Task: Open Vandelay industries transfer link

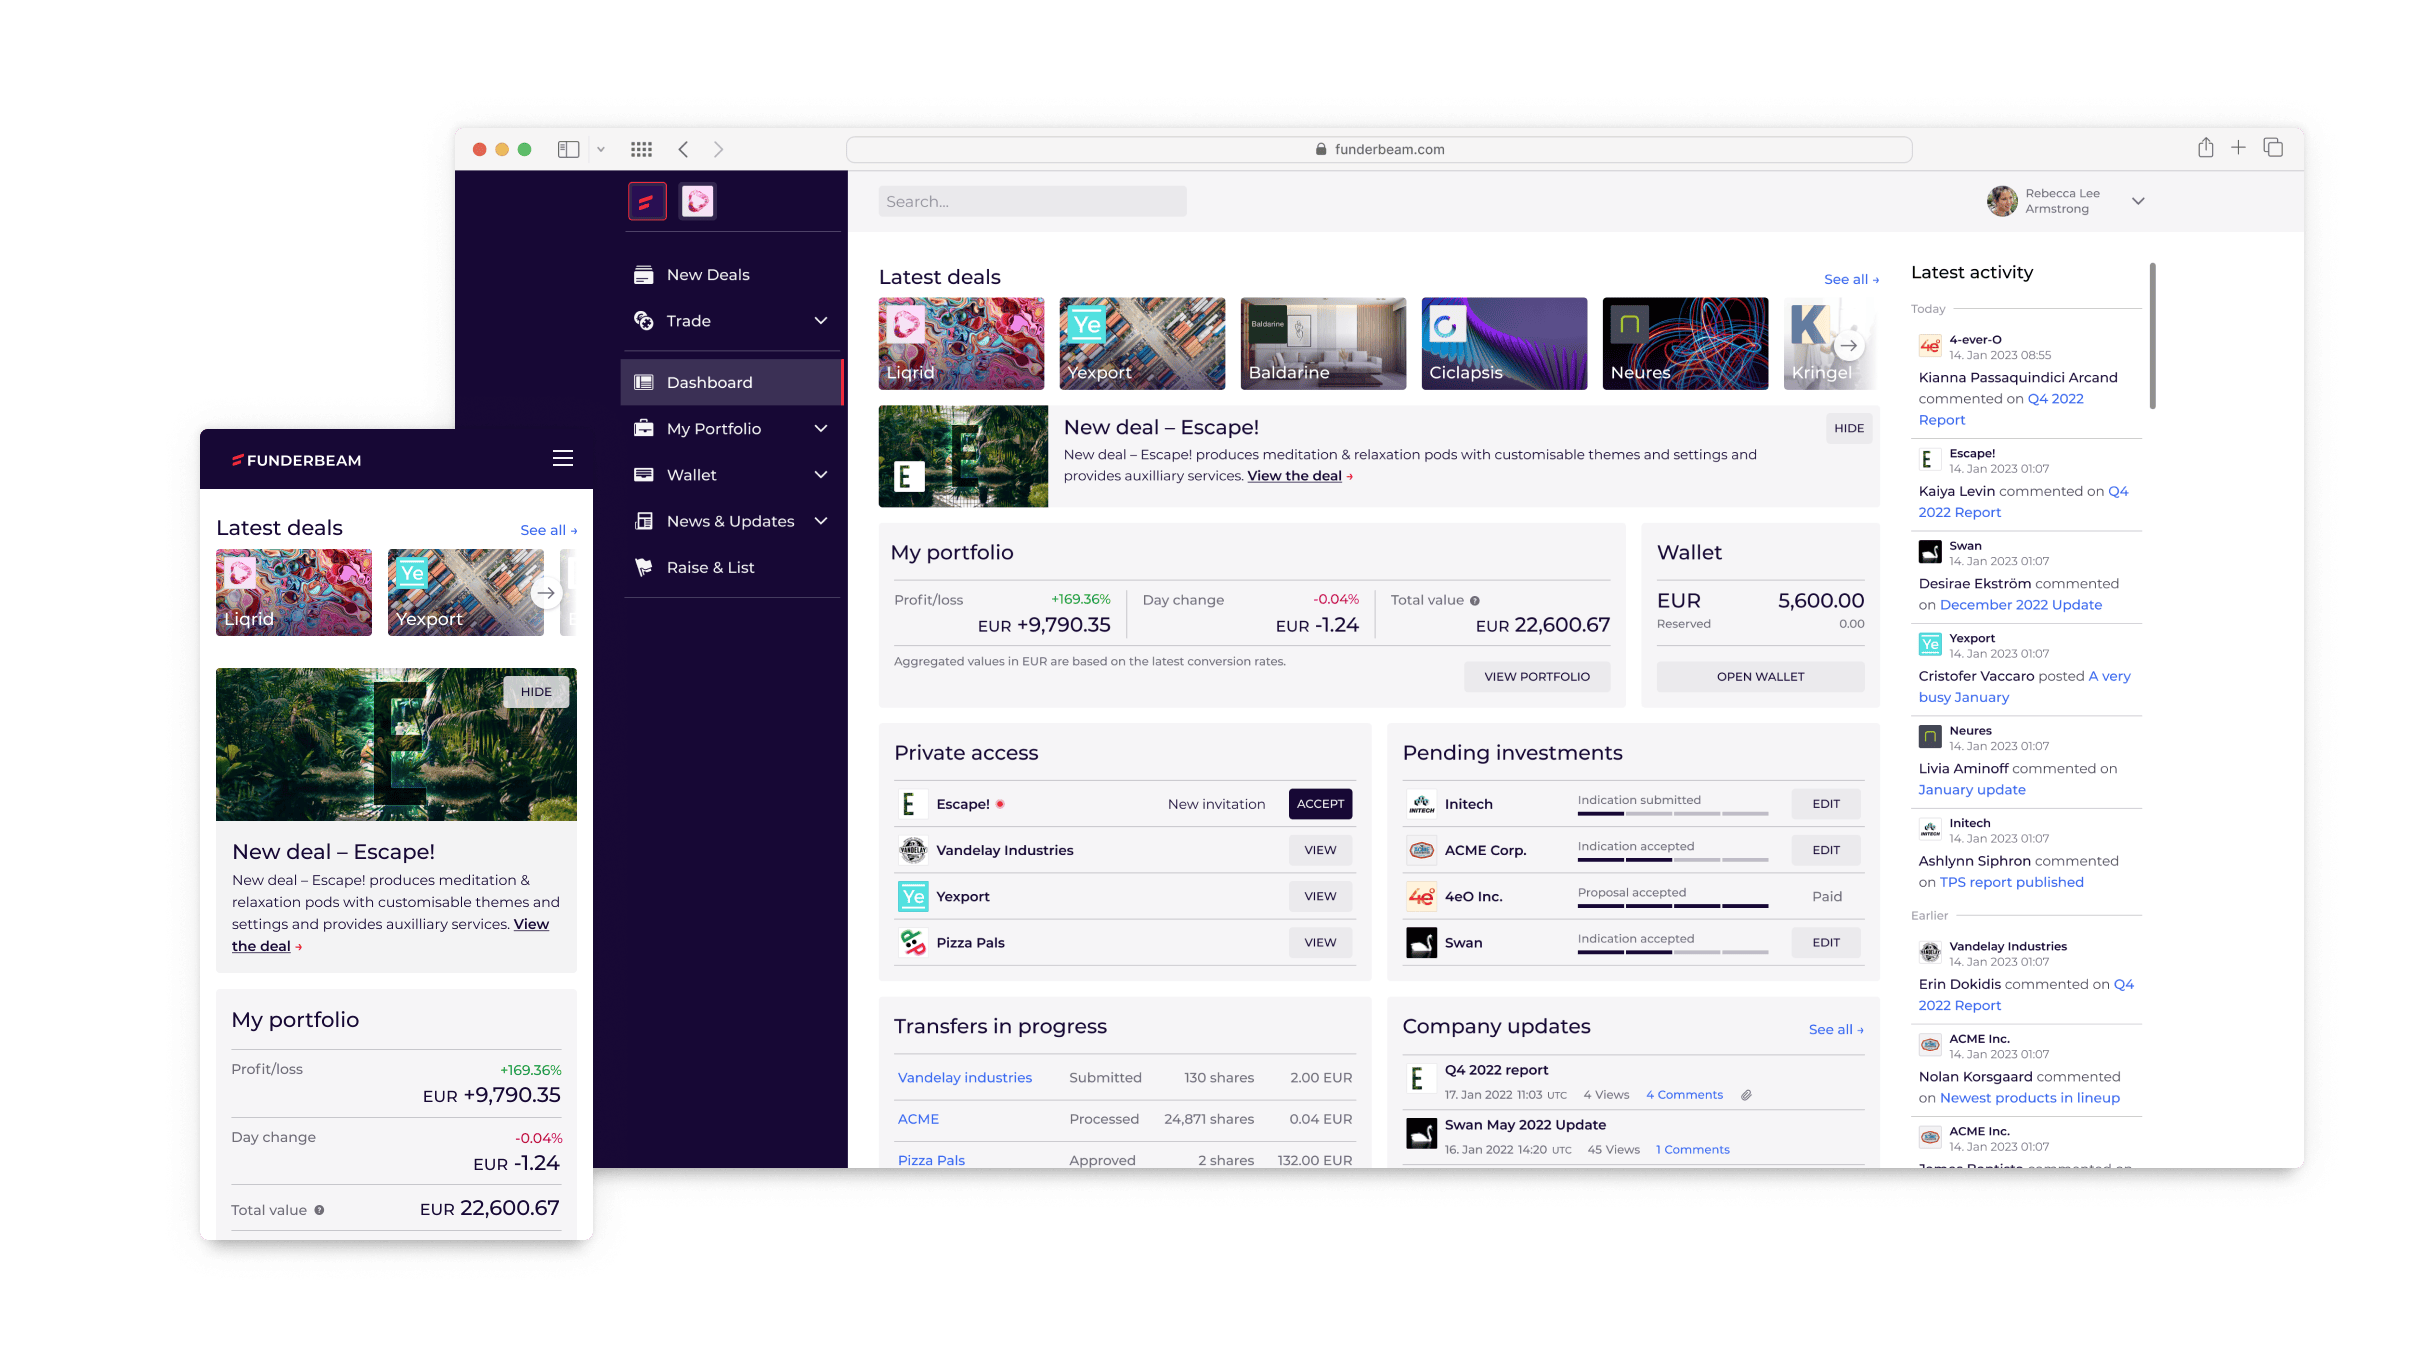Action: click(x=964, y=1078)
